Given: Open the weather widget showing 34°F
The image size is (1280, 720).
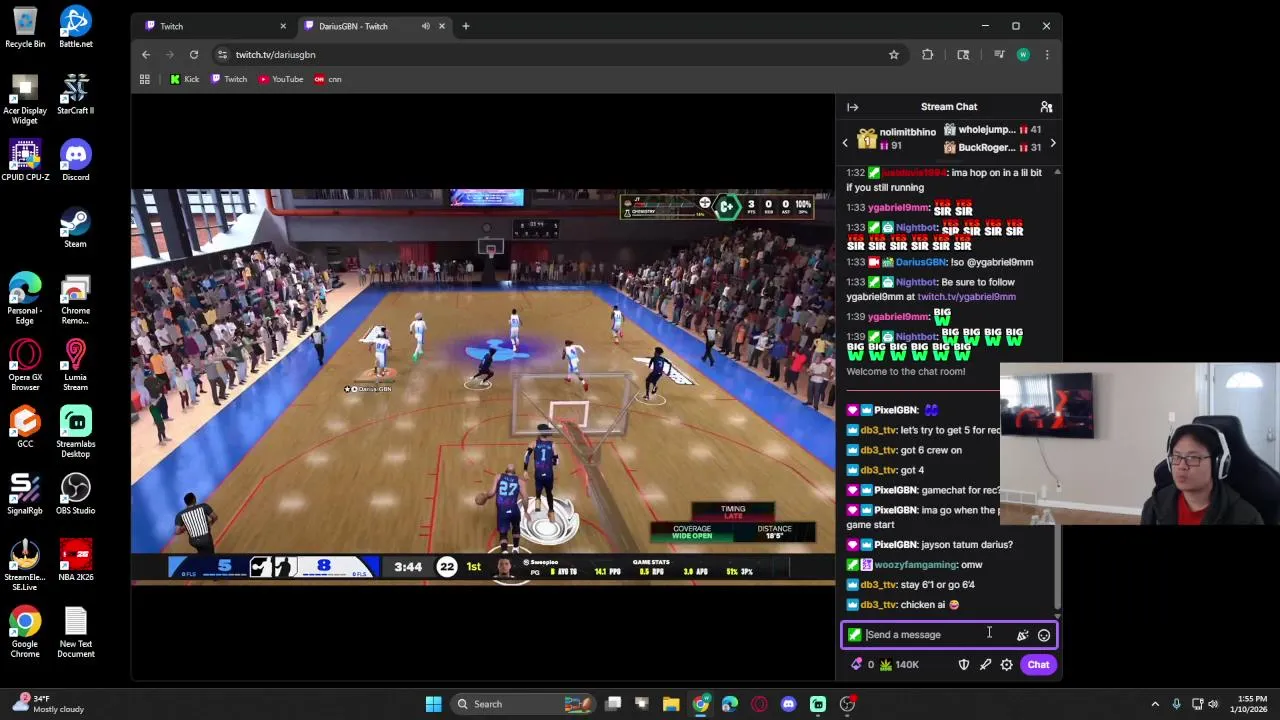Looking at the screenshot, I should click(x=48, y=704).
